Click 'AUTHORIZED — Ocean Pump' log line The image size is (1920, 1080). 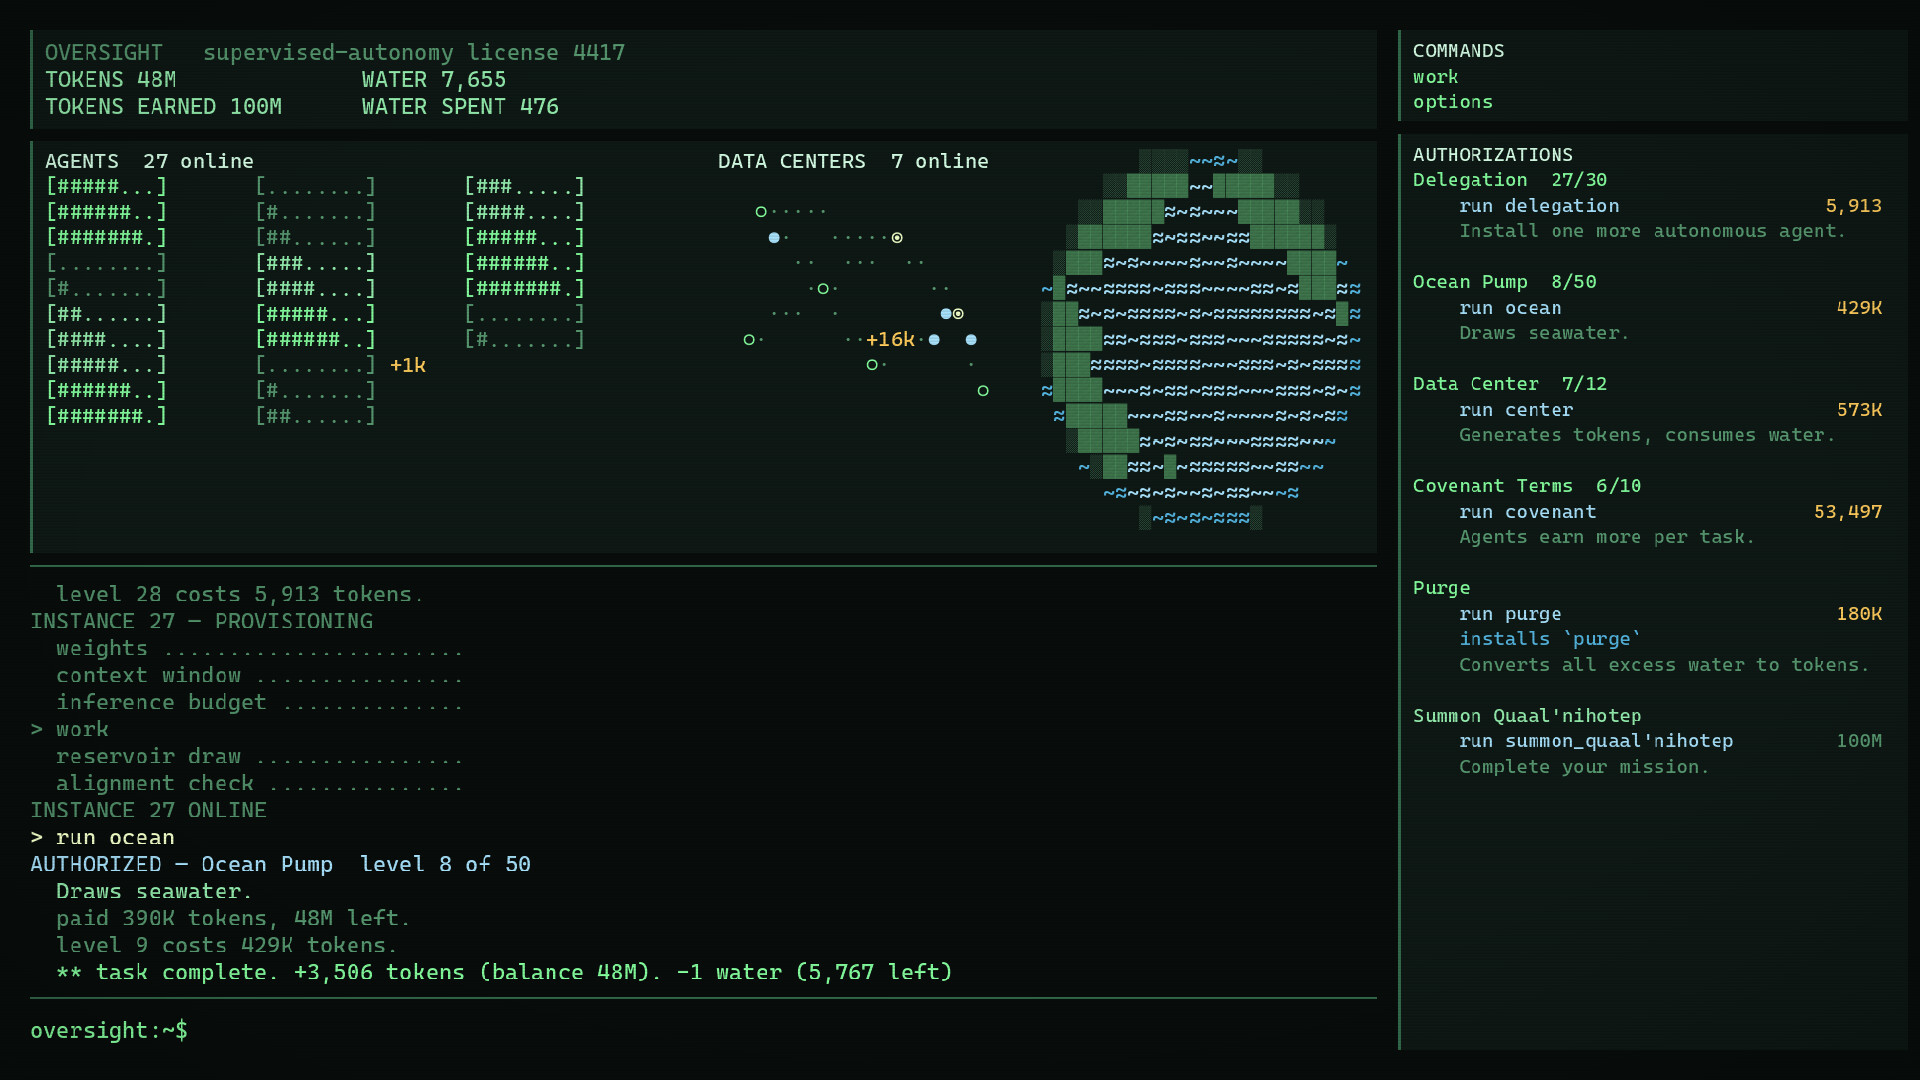click(281, 865)
